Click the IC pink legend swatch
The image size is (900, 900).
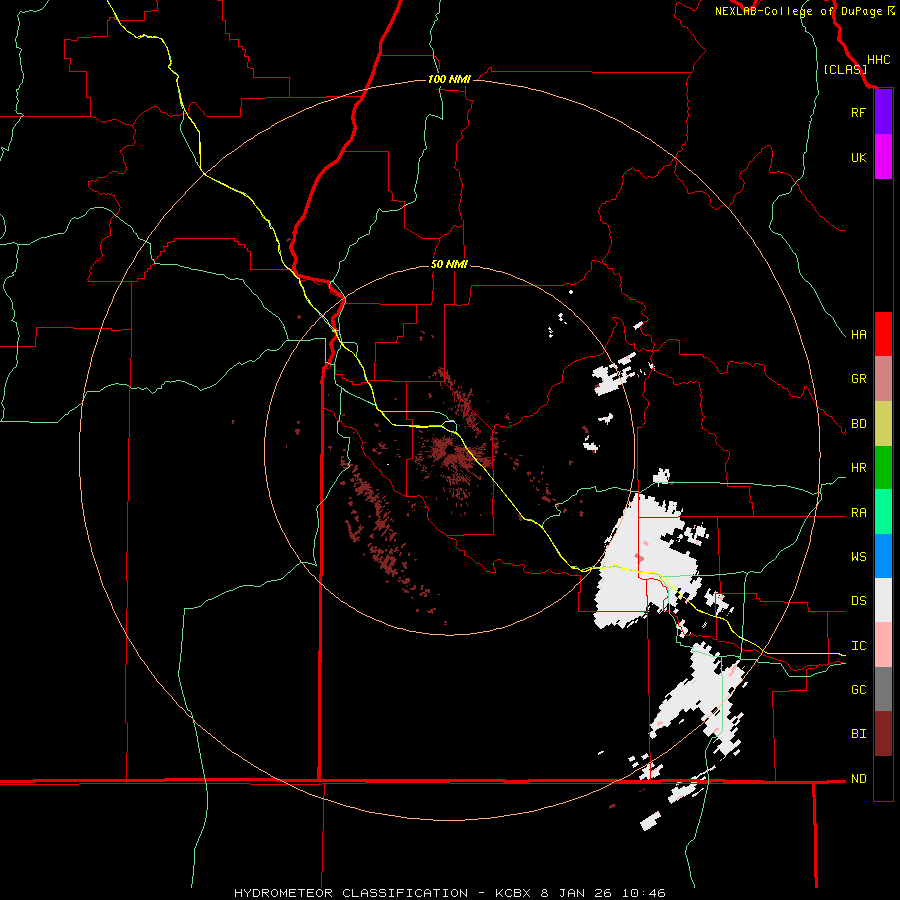point(883,645)
